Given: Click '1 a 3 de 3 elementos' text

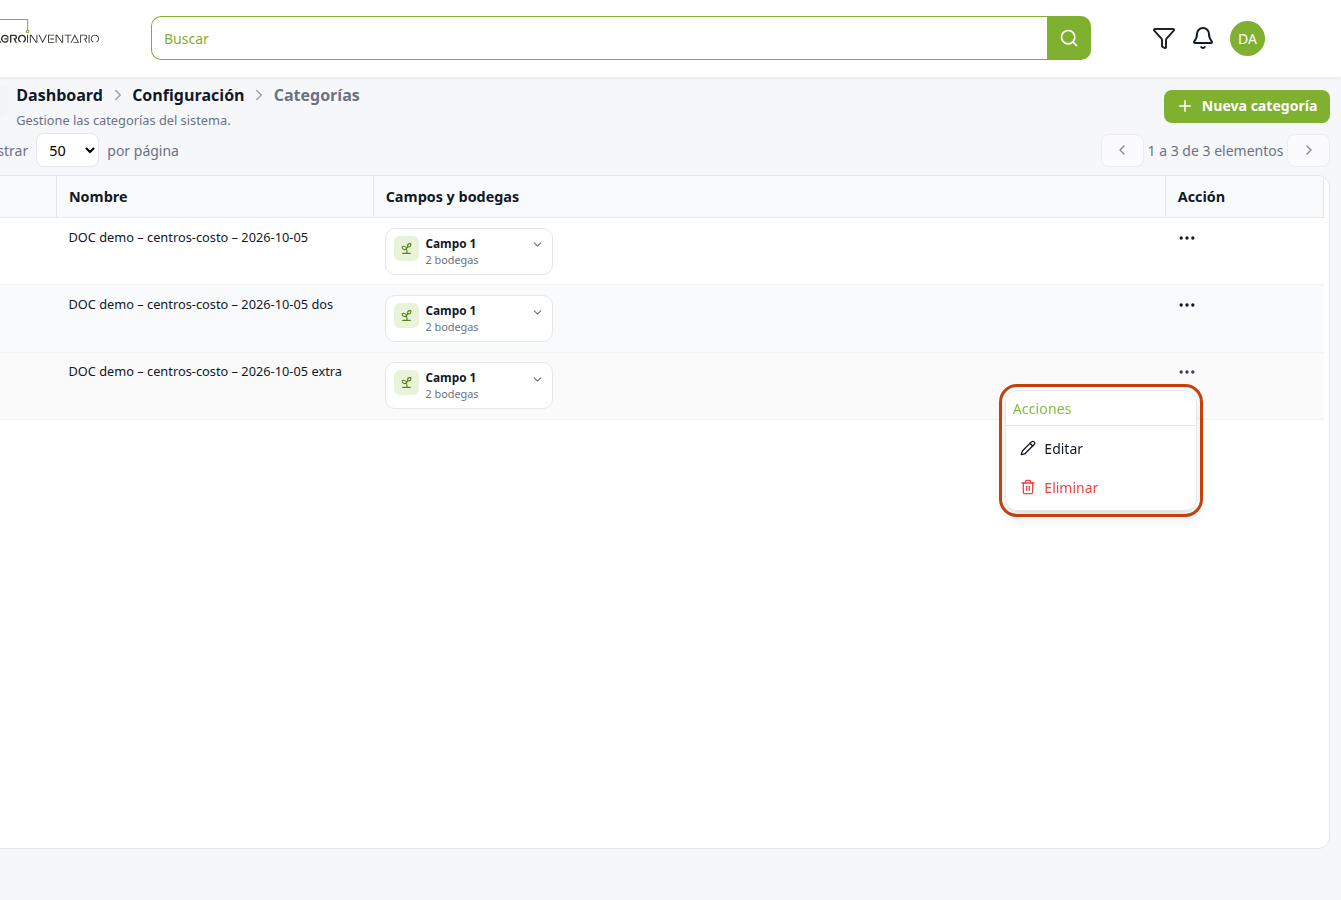Looking at the screenshot, I should [x=1215, y=151].
